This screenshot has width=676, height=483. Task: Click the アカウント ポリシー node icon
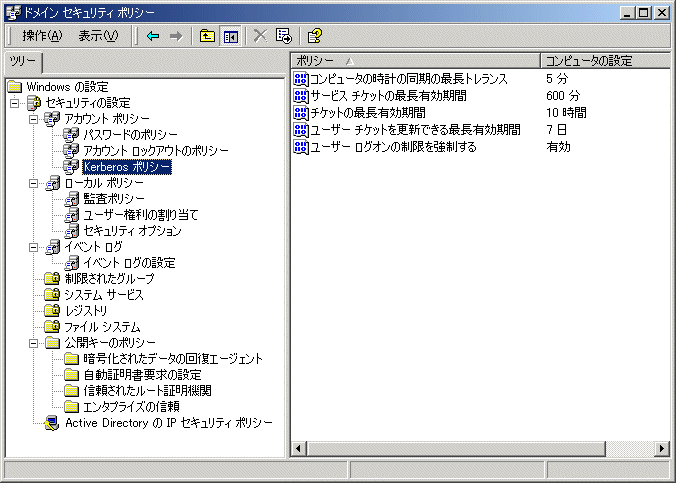52,119
